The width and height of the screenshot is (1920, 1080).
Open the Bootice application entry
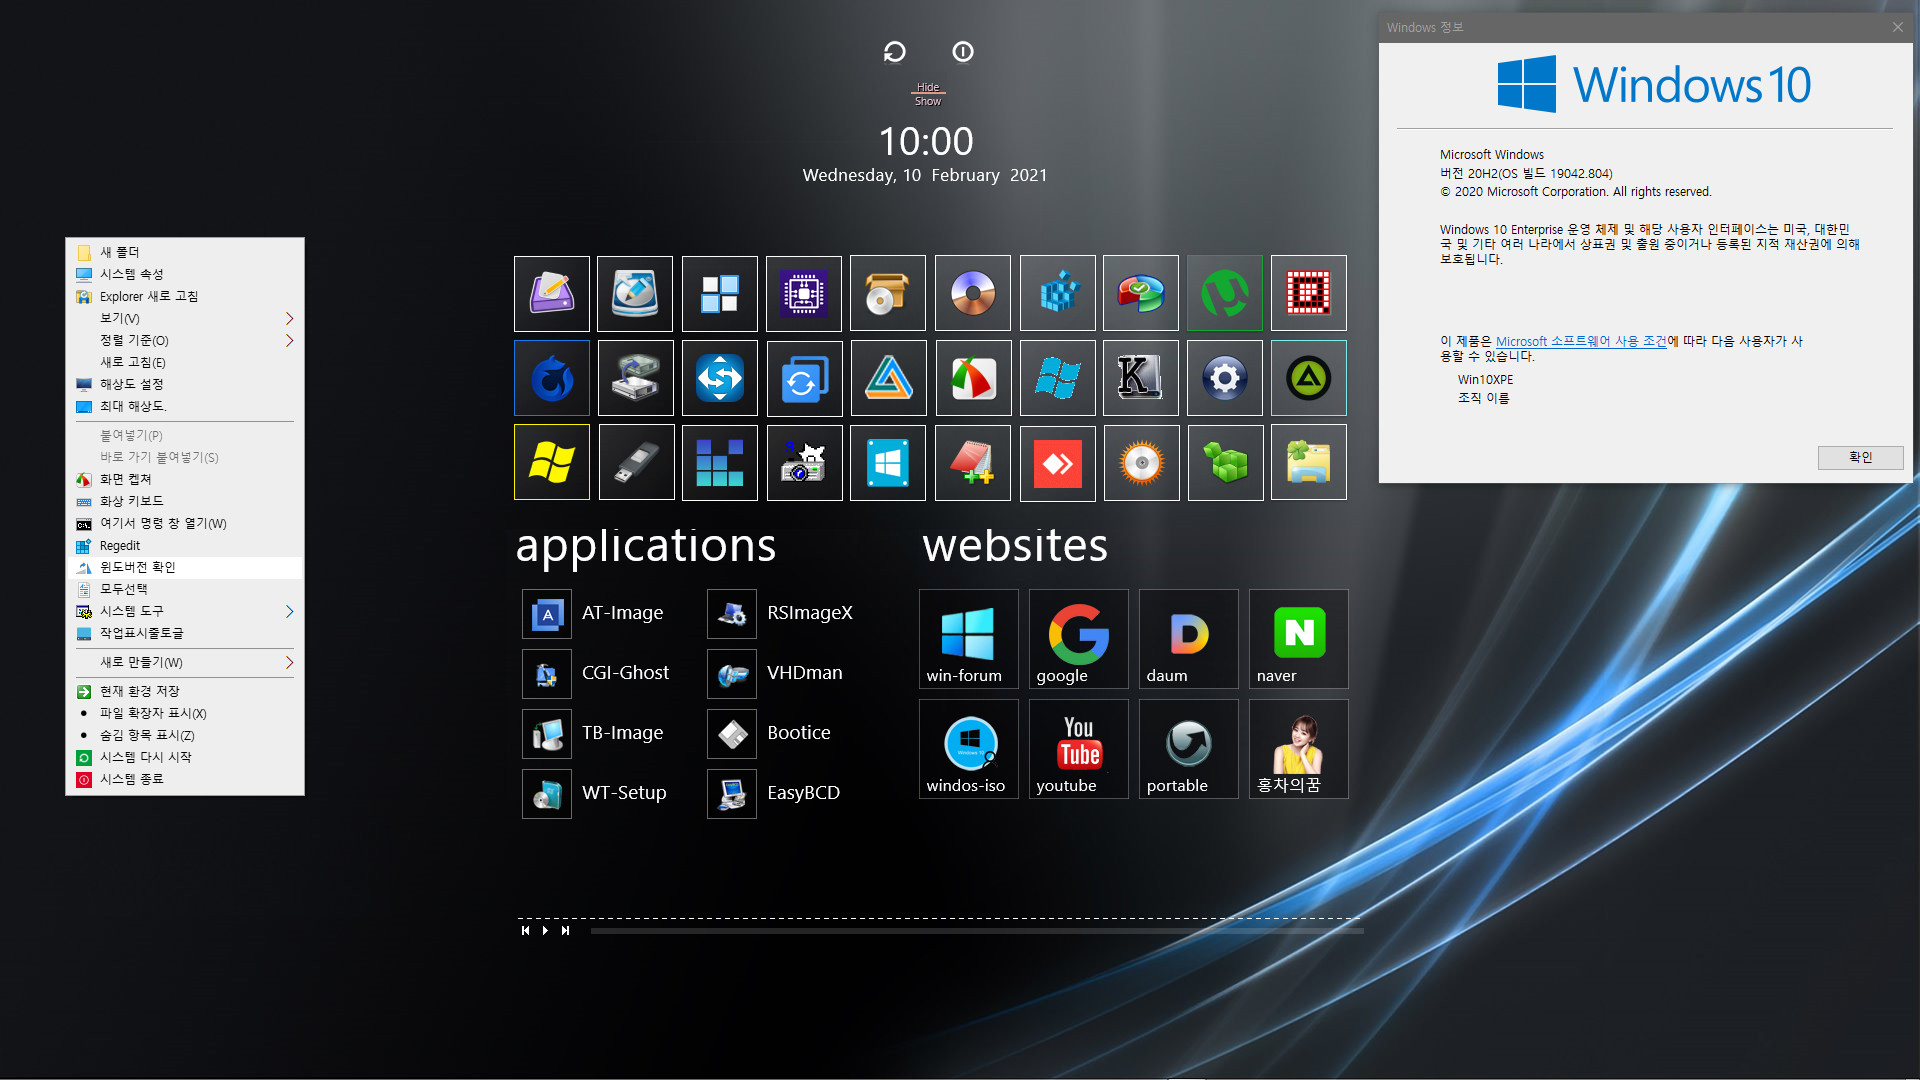770,733
